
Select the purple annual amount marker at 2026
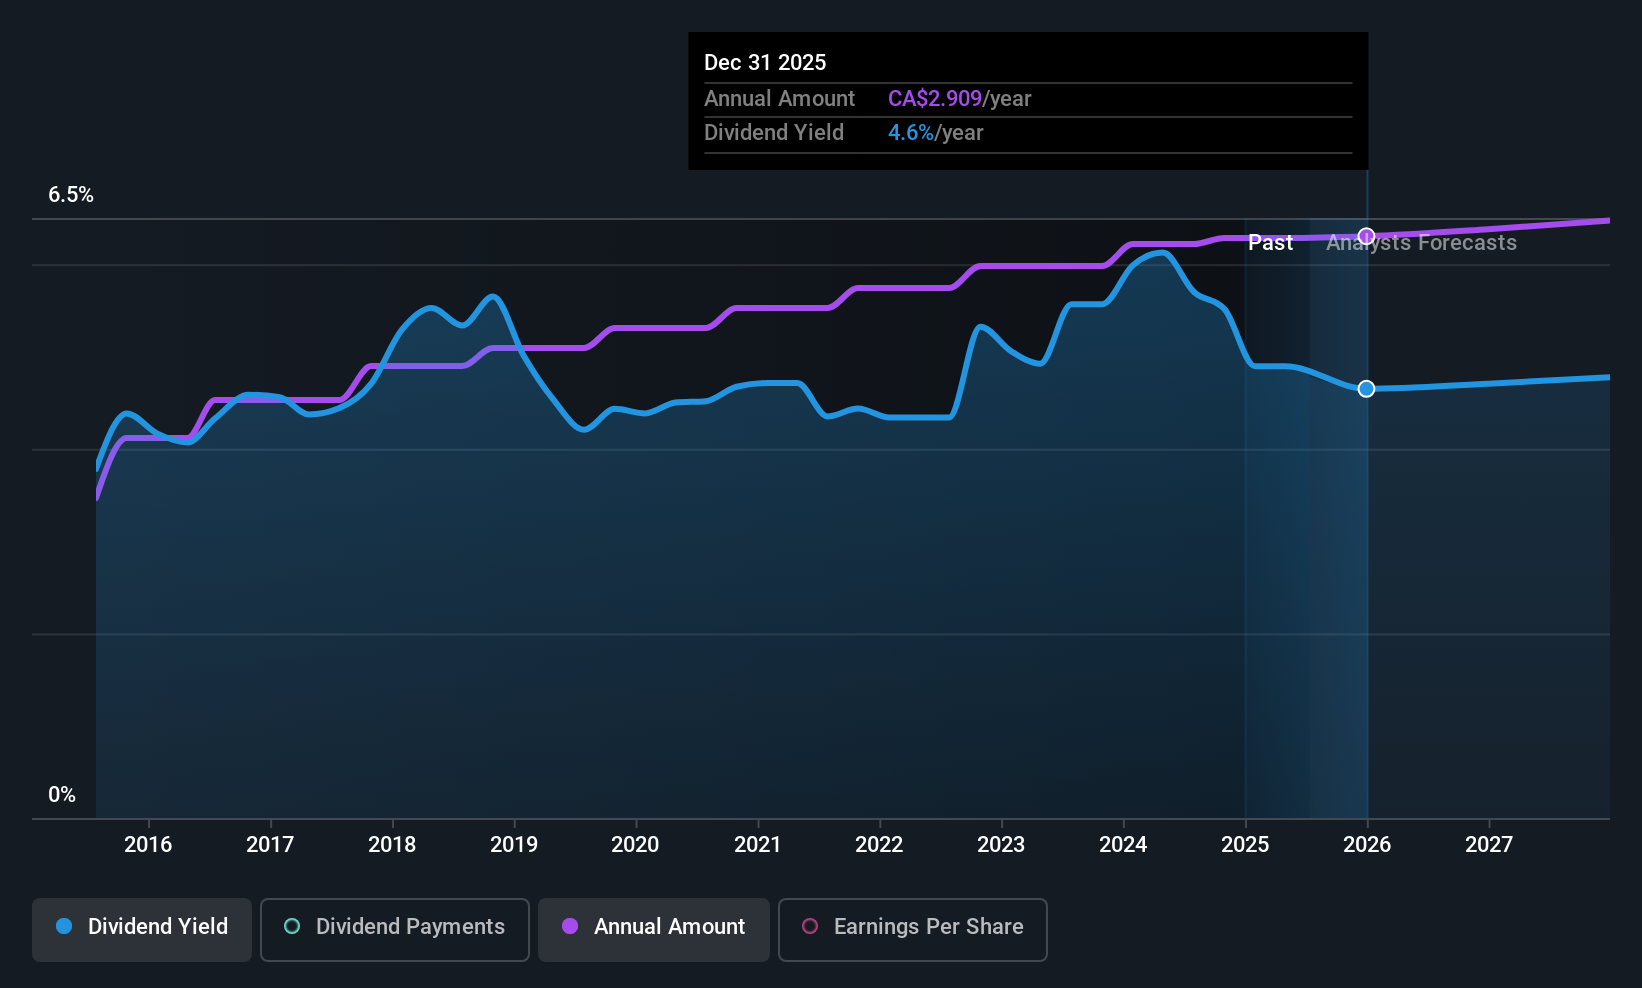[x=1367, y=236]
